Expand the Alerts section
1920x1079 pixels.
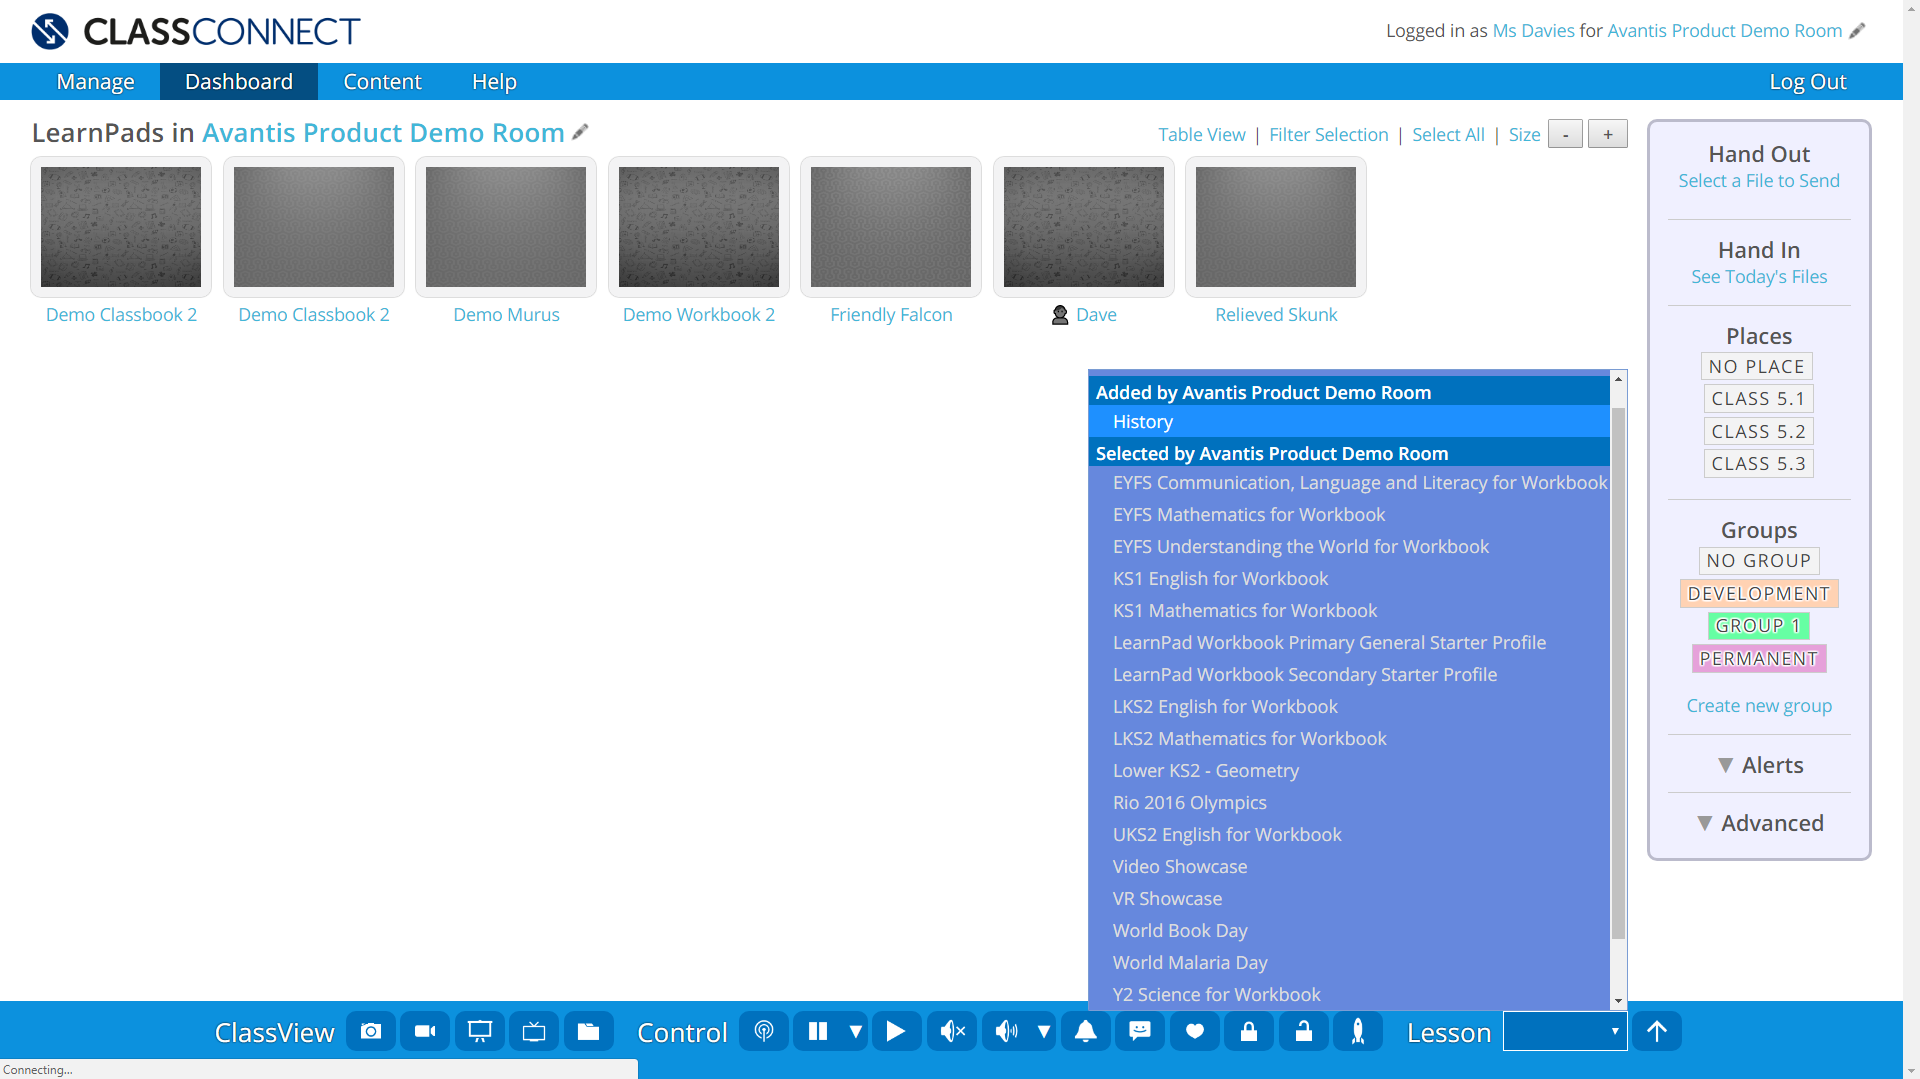tap(1759, 765)
